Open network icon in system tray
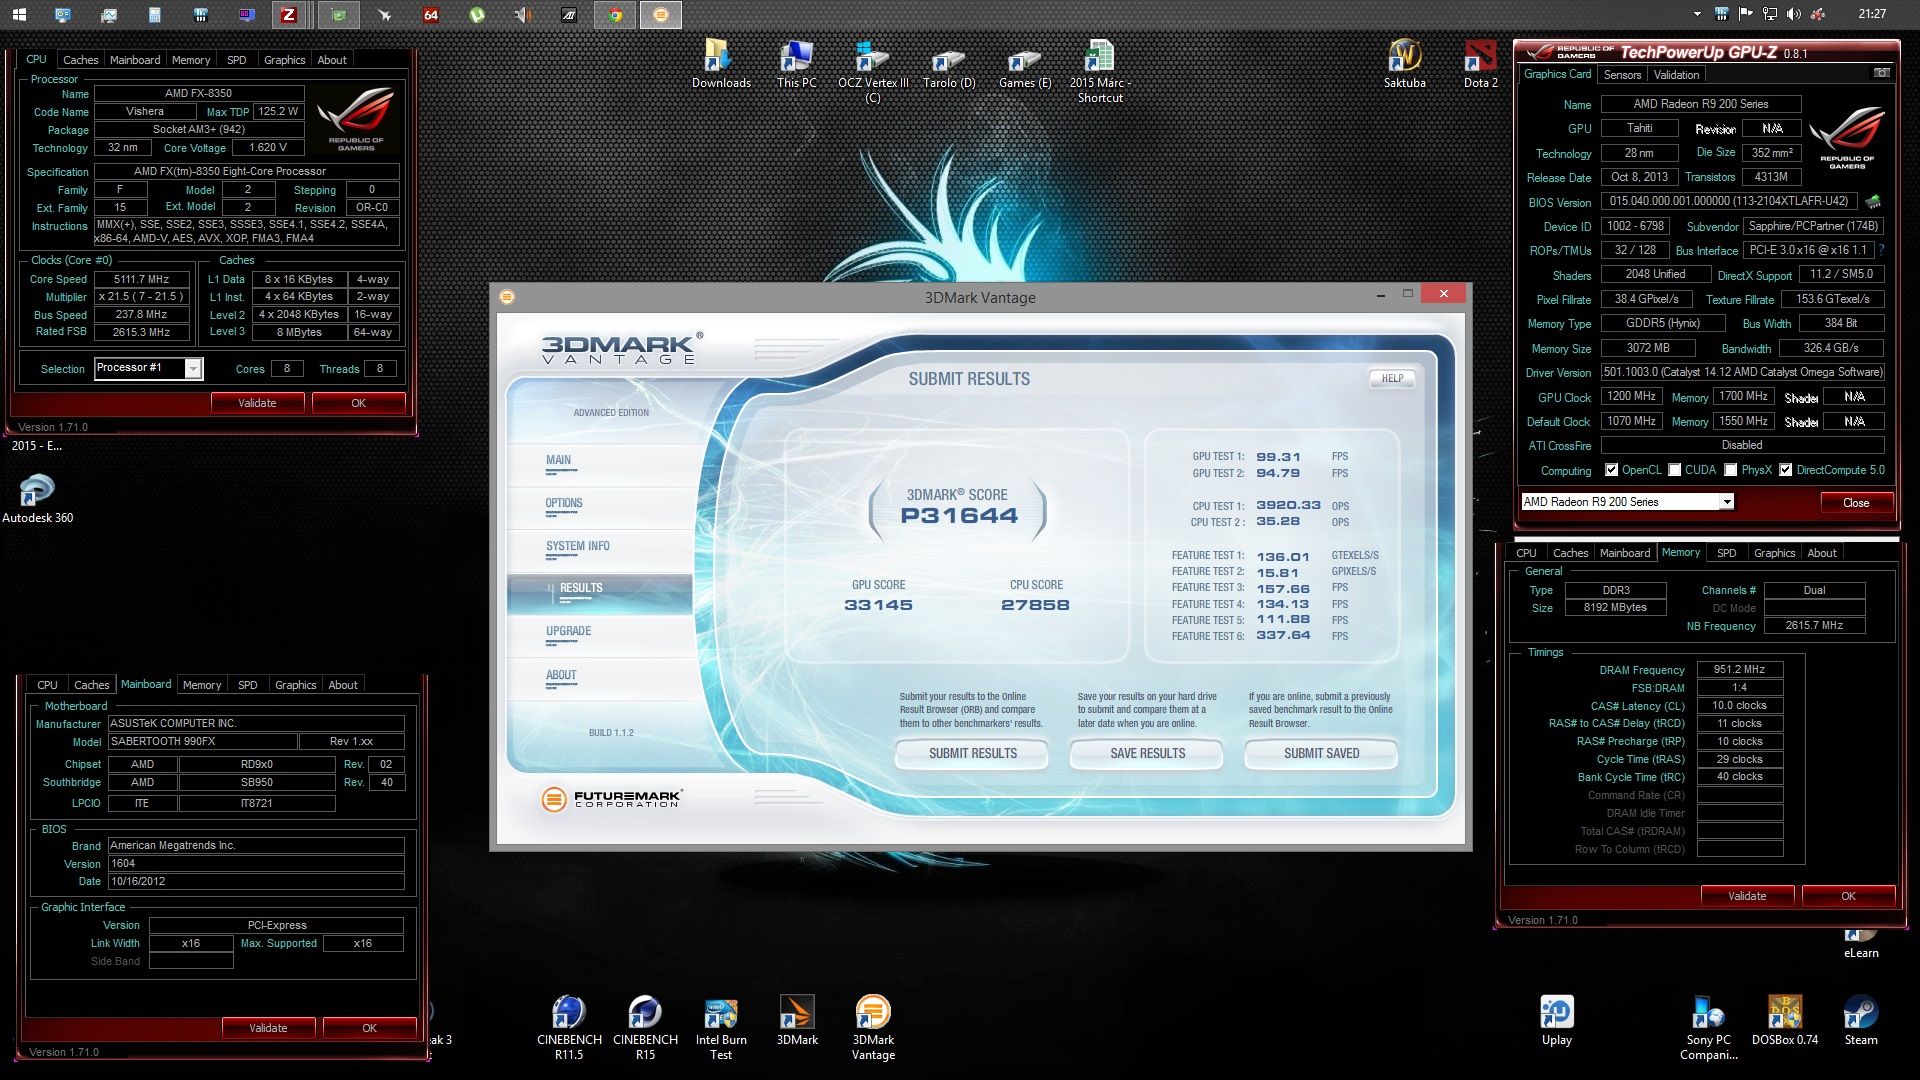 pos(1770,14)
